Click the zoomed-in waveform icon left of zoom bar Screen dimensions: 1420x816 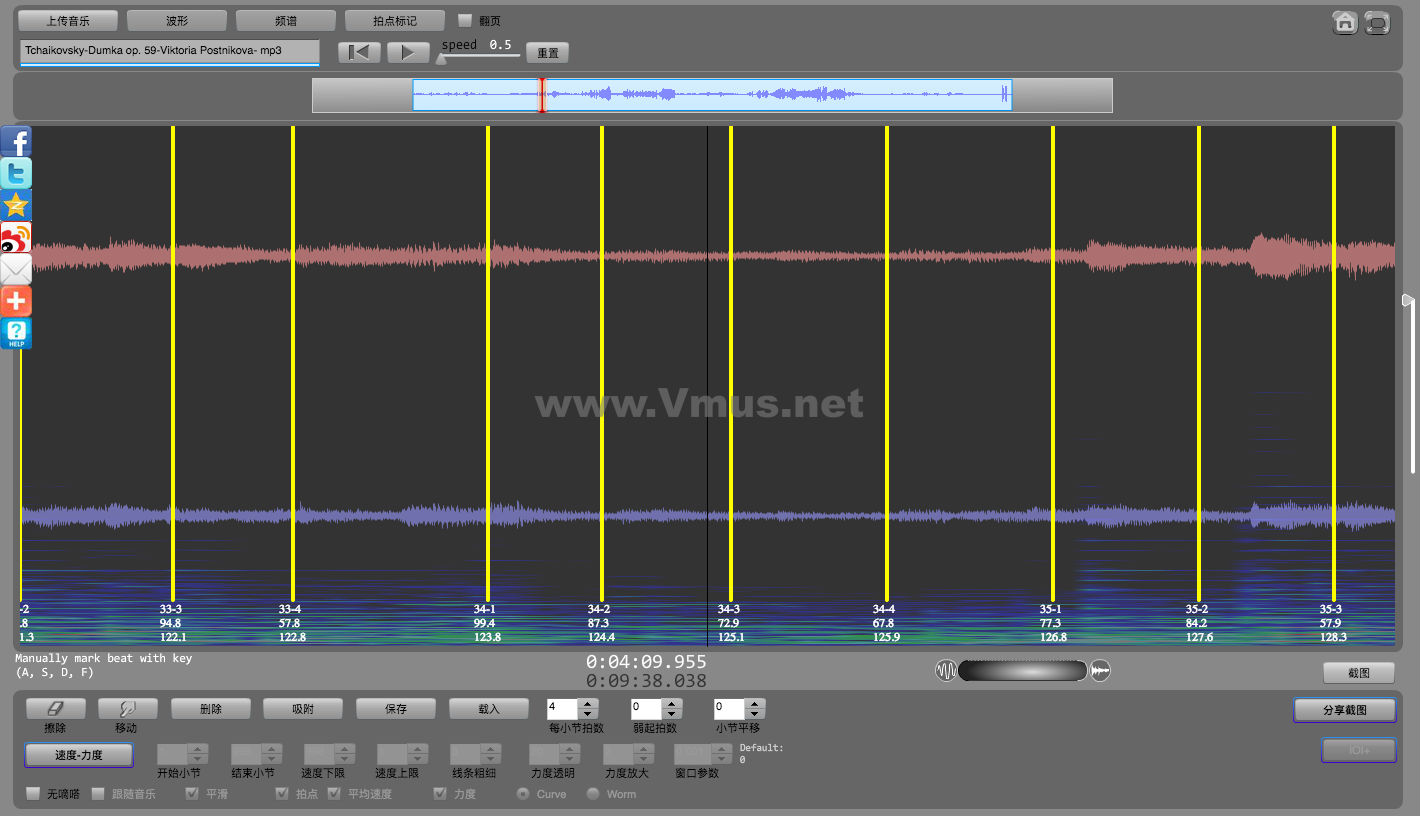[x=946, y=671]
